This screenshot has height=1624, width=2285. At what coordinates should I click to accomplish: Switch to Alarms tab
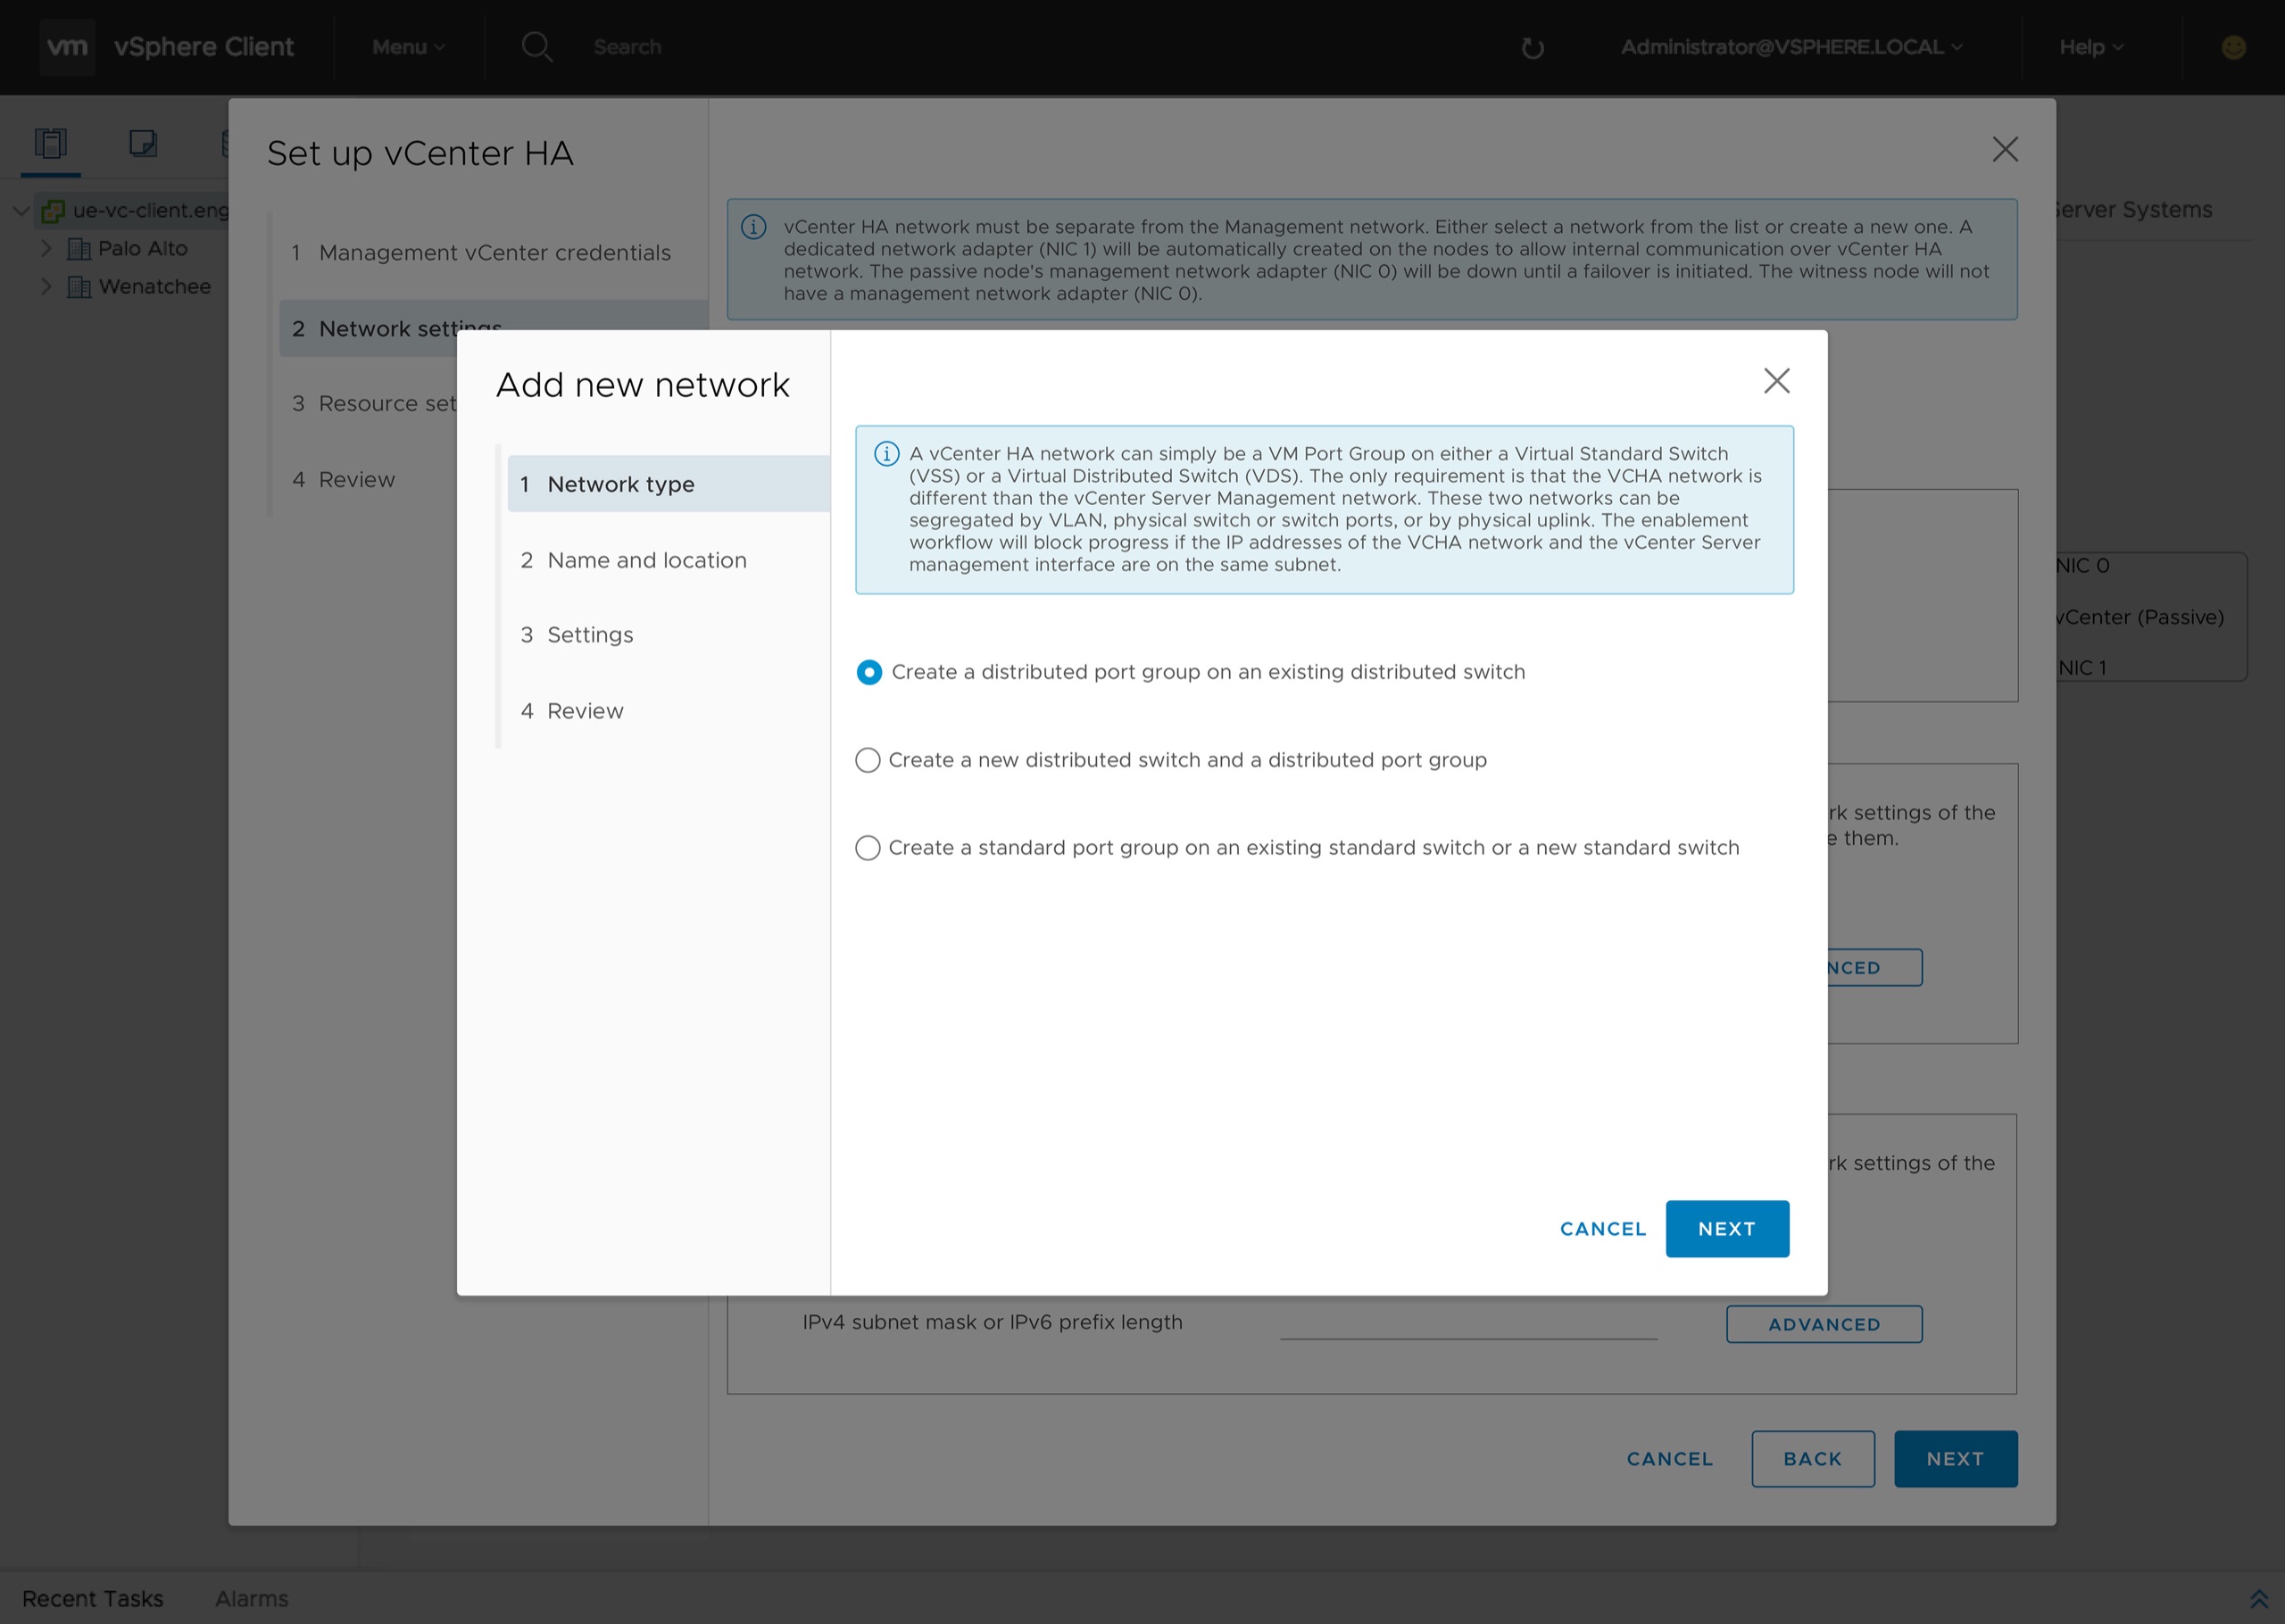coord(251,1598)
